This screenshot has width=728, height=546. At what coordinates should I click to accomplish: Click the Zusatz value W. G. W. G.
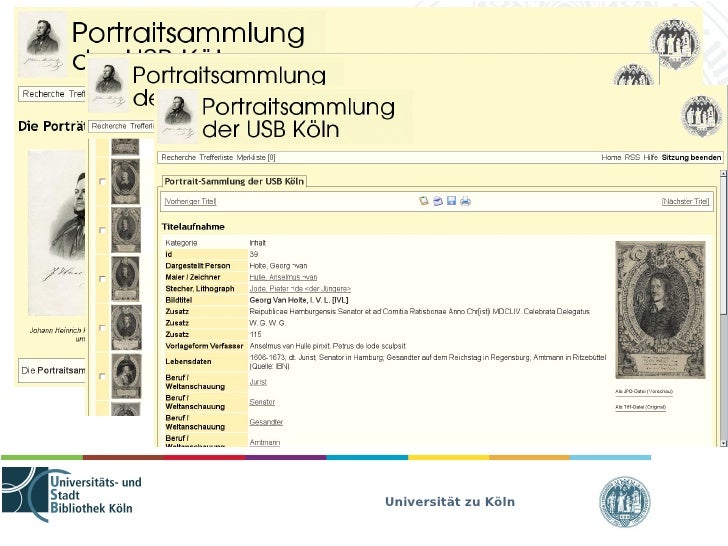(267, 323)
